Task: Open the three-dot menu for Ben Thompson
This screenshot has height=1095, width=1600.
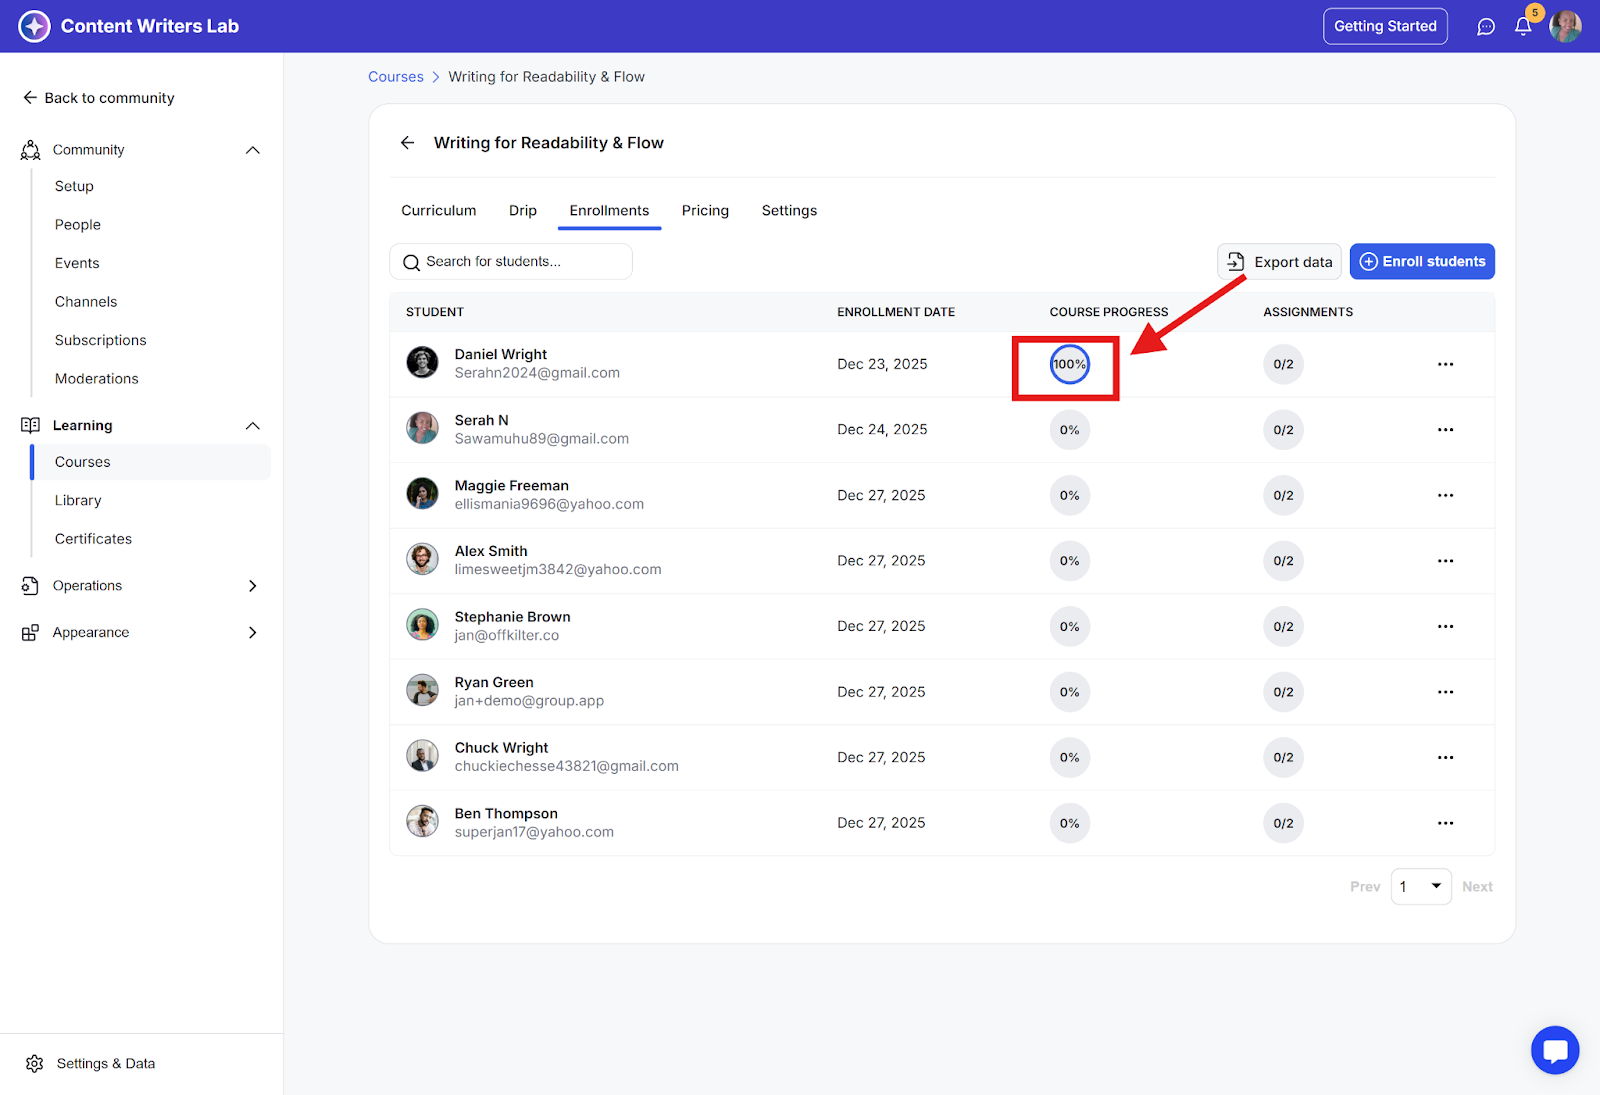Action: [x=1445, y=823]
